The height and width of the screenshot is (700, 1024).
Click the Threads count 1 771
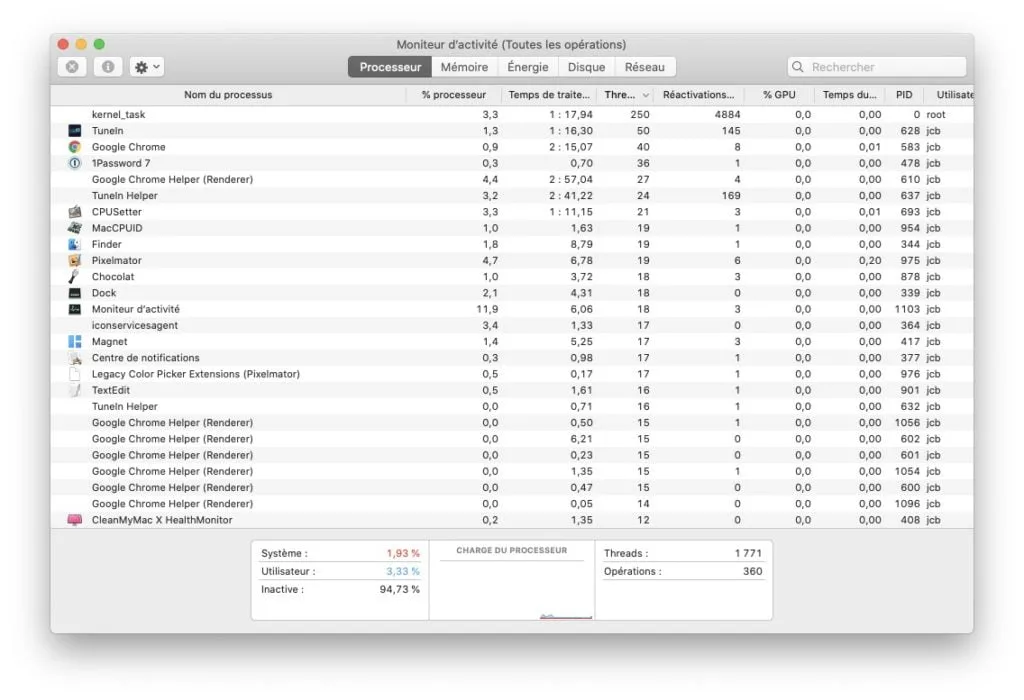tap(748, 553)
